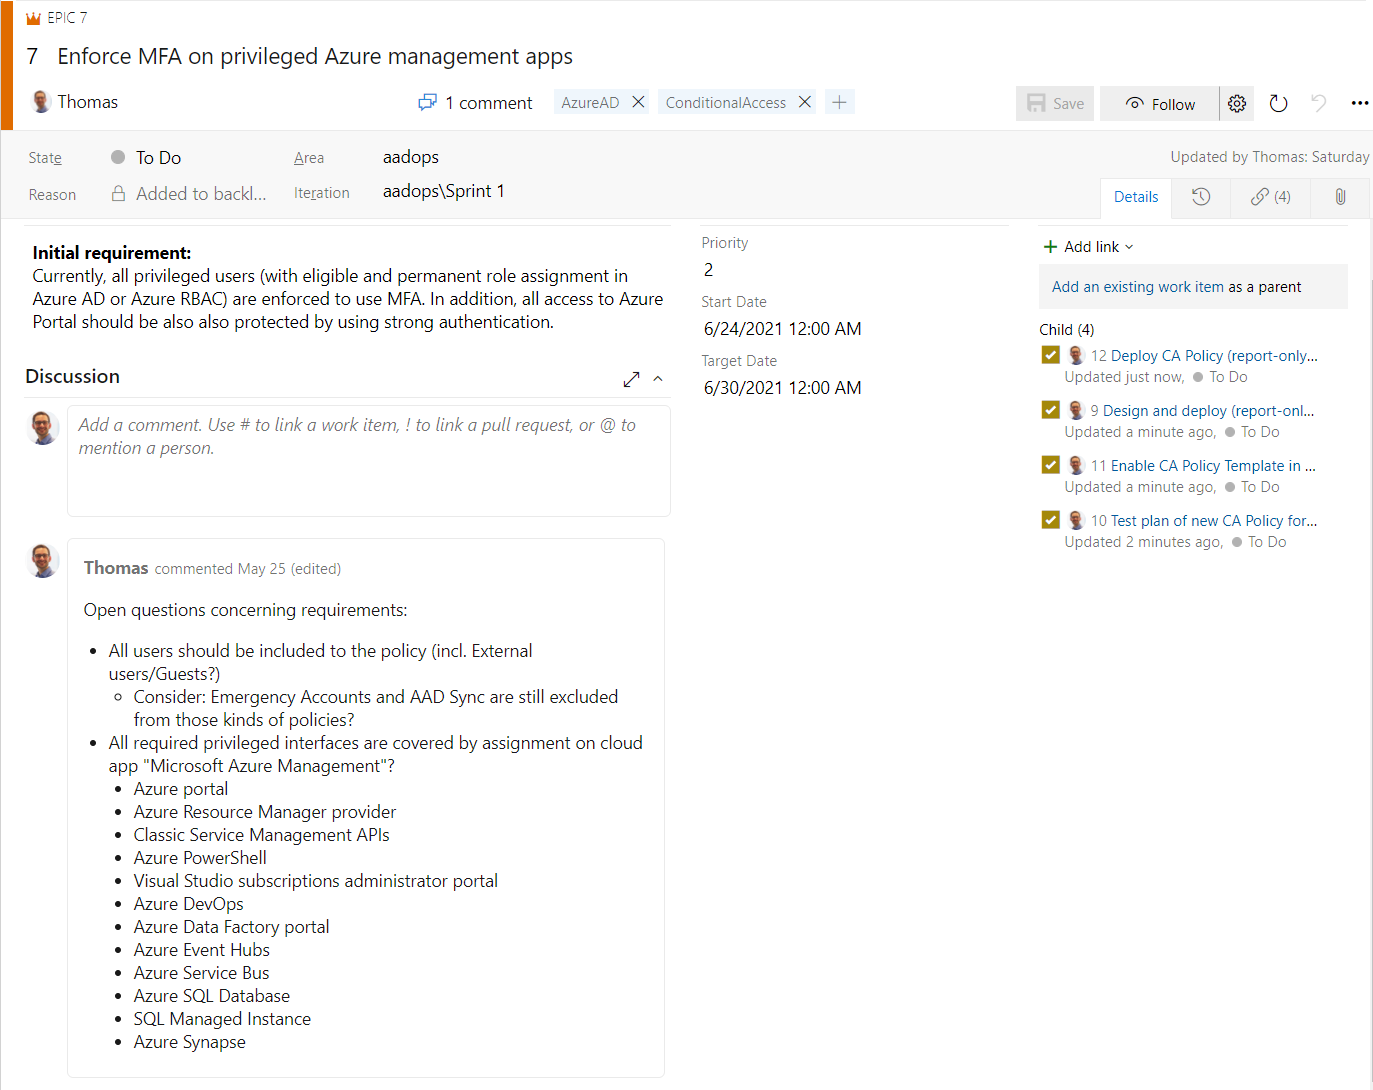This screenshot has height=1090, width=1373.
Task: Click the Initial requirement description text
Action: [348, 288]
